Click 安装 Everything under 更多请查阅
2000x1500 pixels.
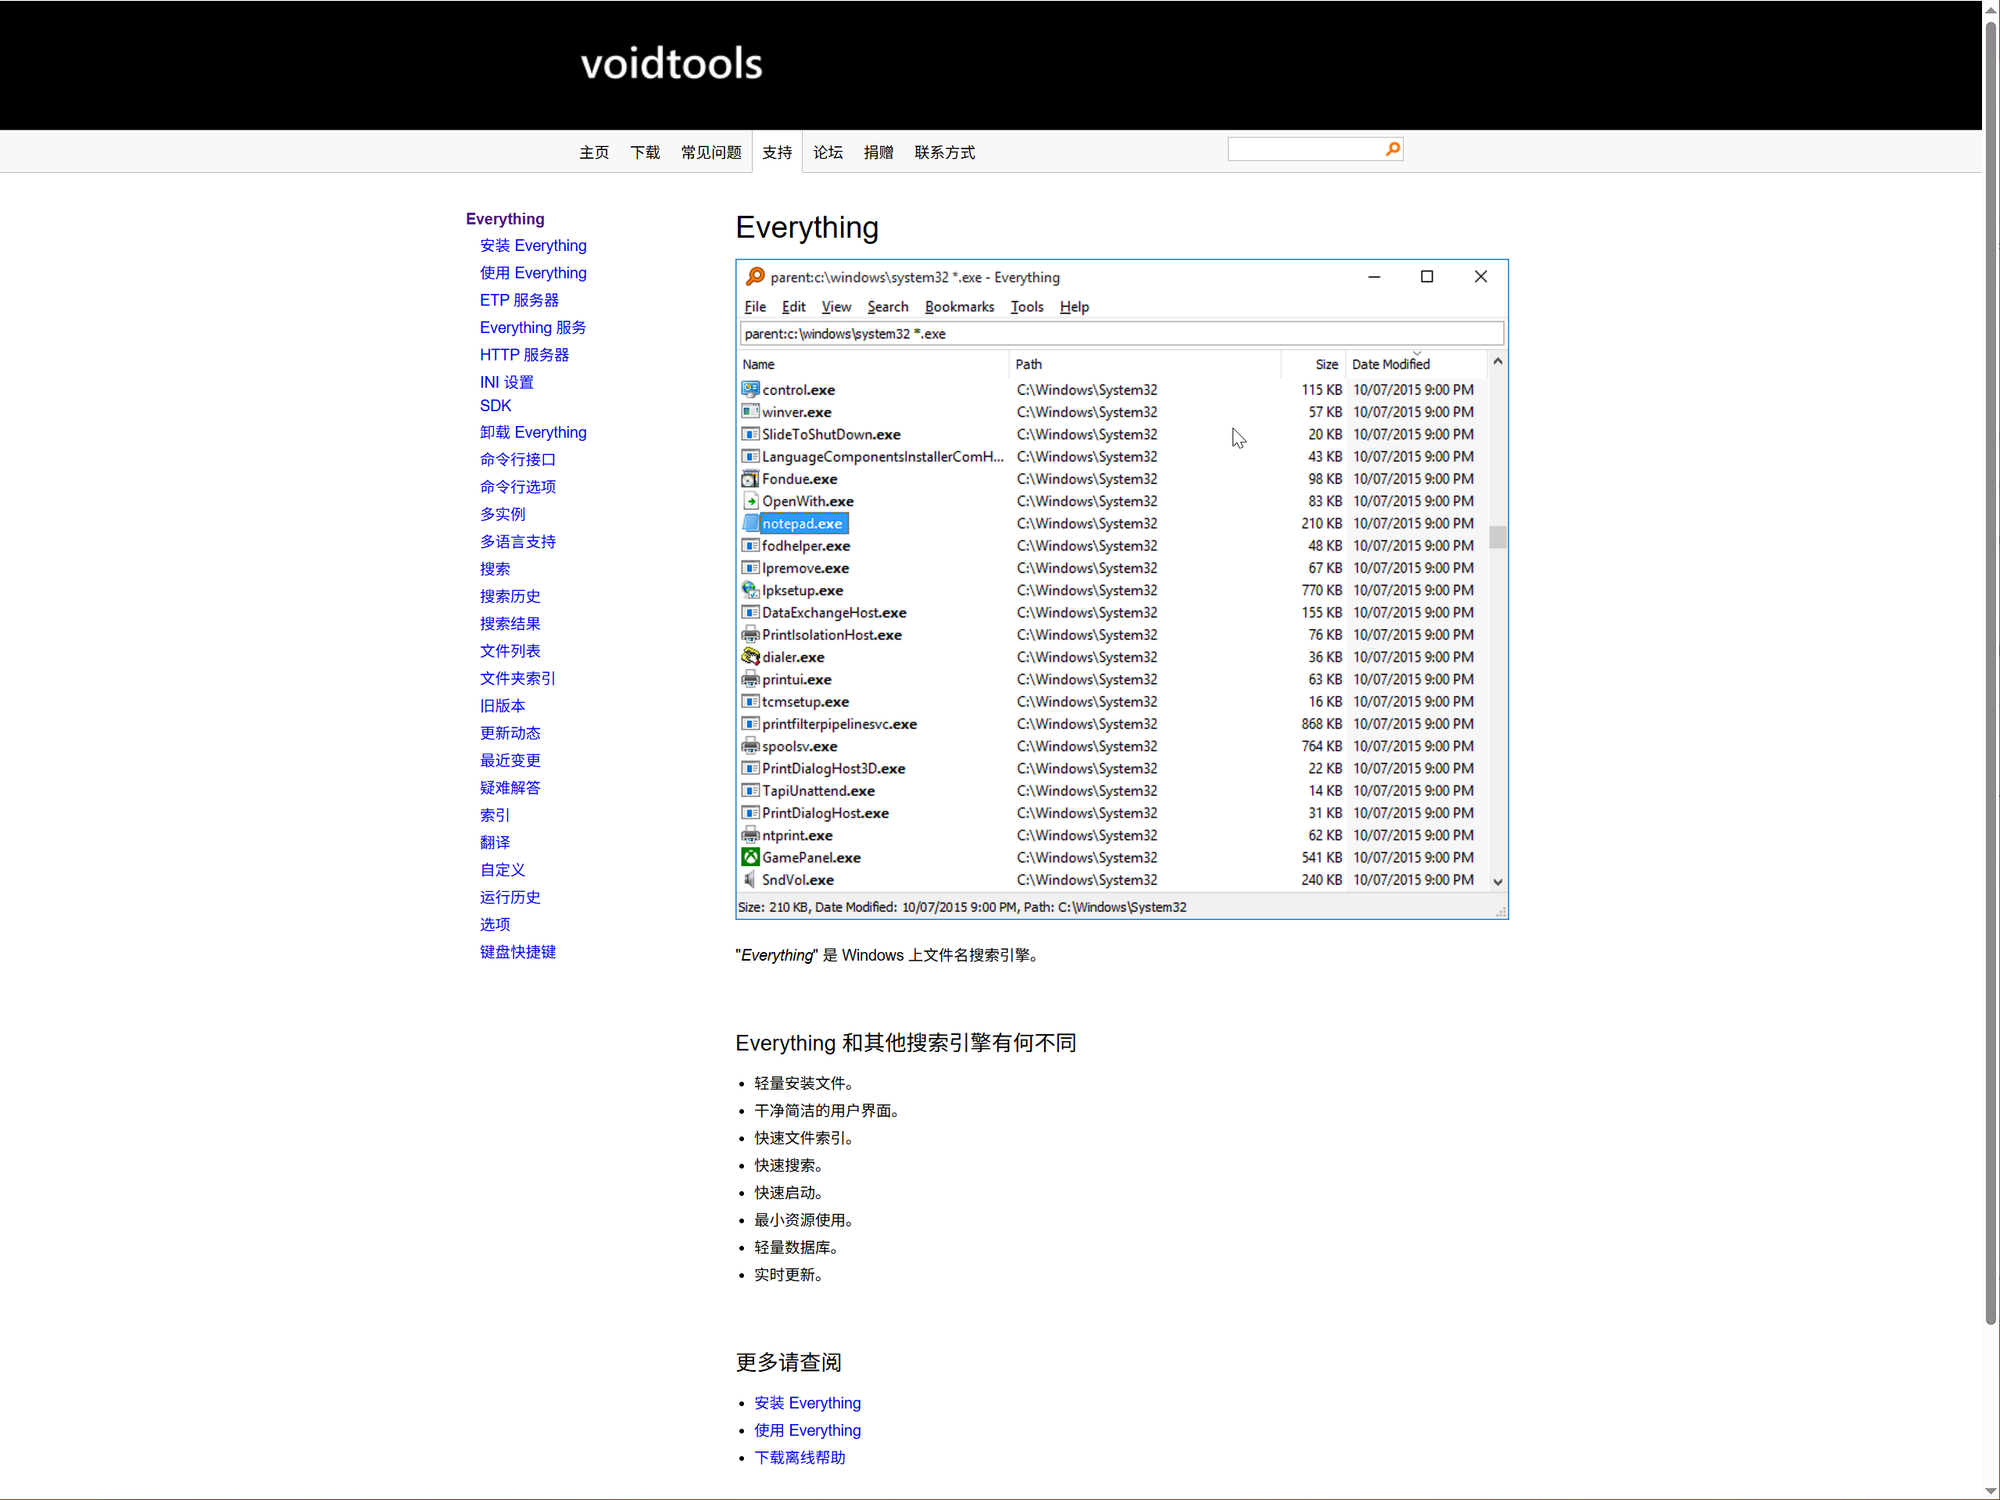click(x=807, y=1403)
